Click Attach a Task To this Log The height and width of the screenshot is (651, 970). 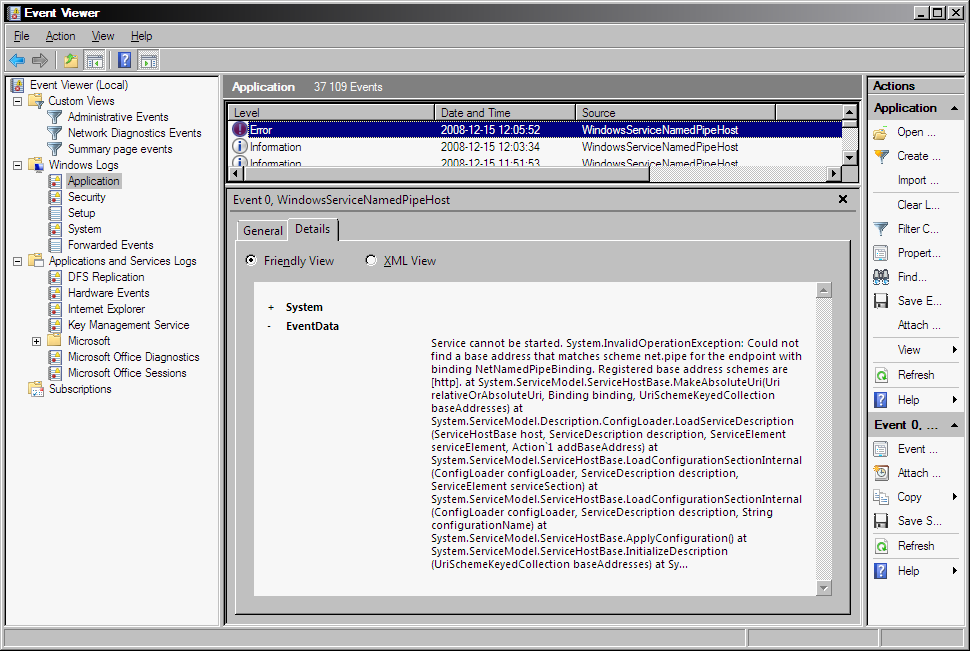coord(919,325)
